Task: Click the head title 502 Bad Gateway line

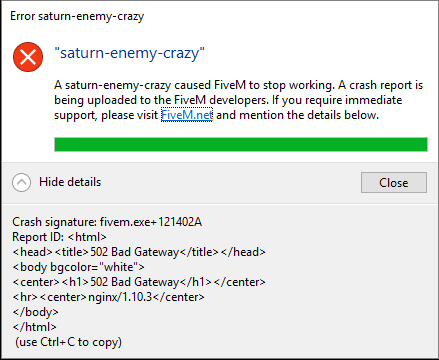Action: (139, 252)
